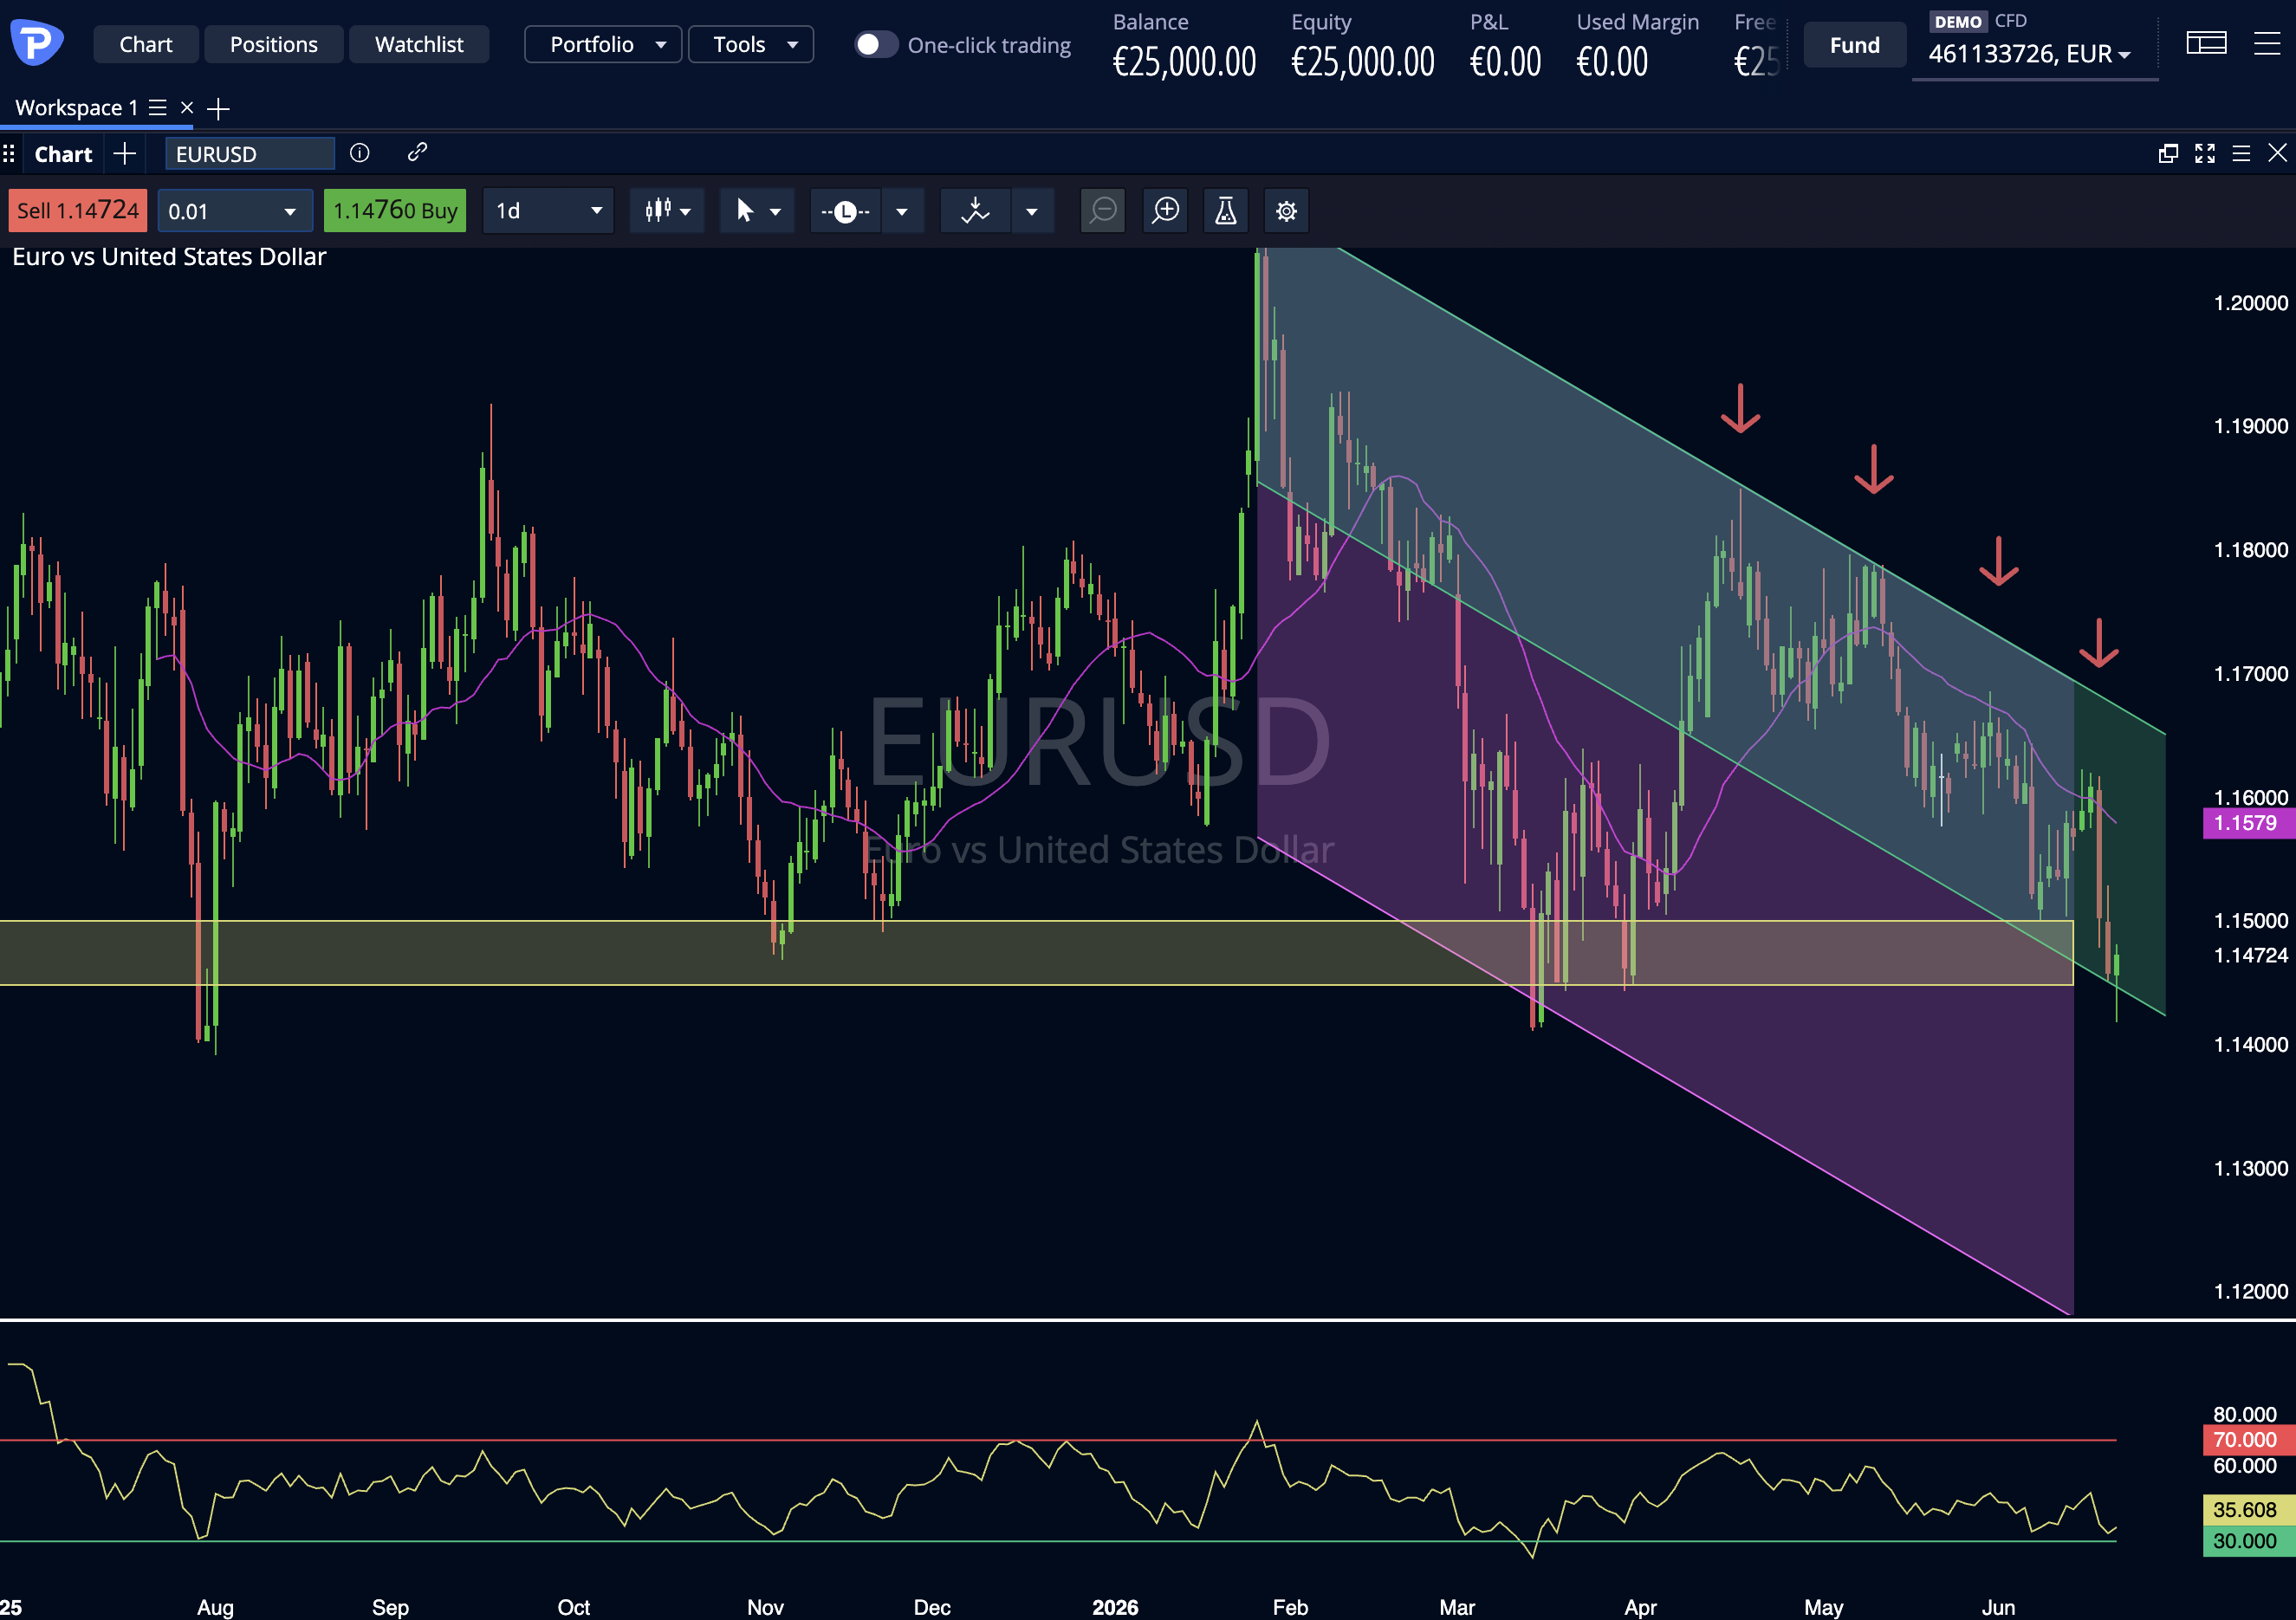The width and height of the screenshot is (2296, 1620).
Task: Expand the Portfolio dropdown menu
Action: click(x=603, y=44)
